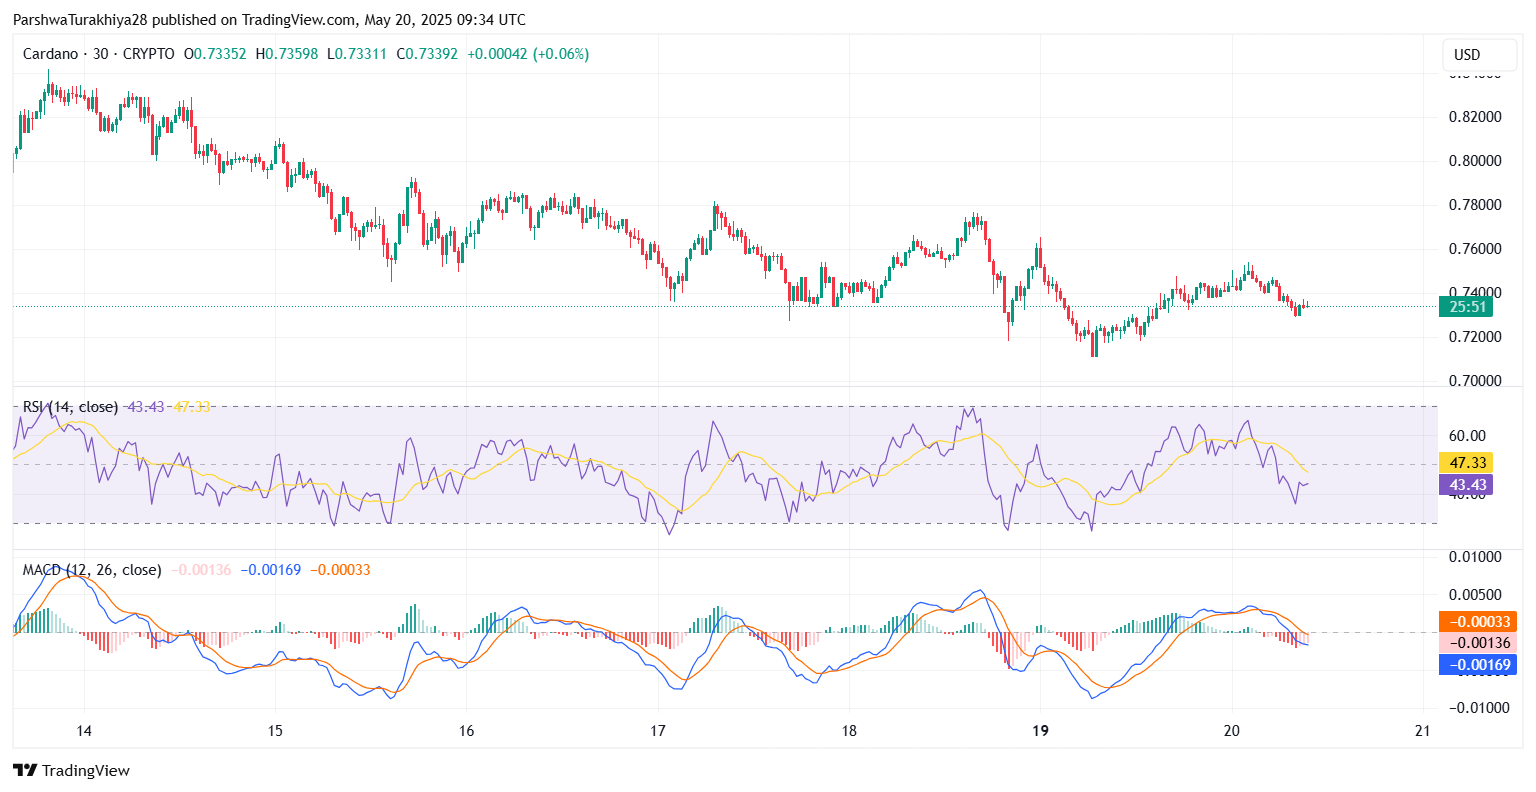Click the orange -0.00033 MACD signal tag

[x=1477, y=622]
